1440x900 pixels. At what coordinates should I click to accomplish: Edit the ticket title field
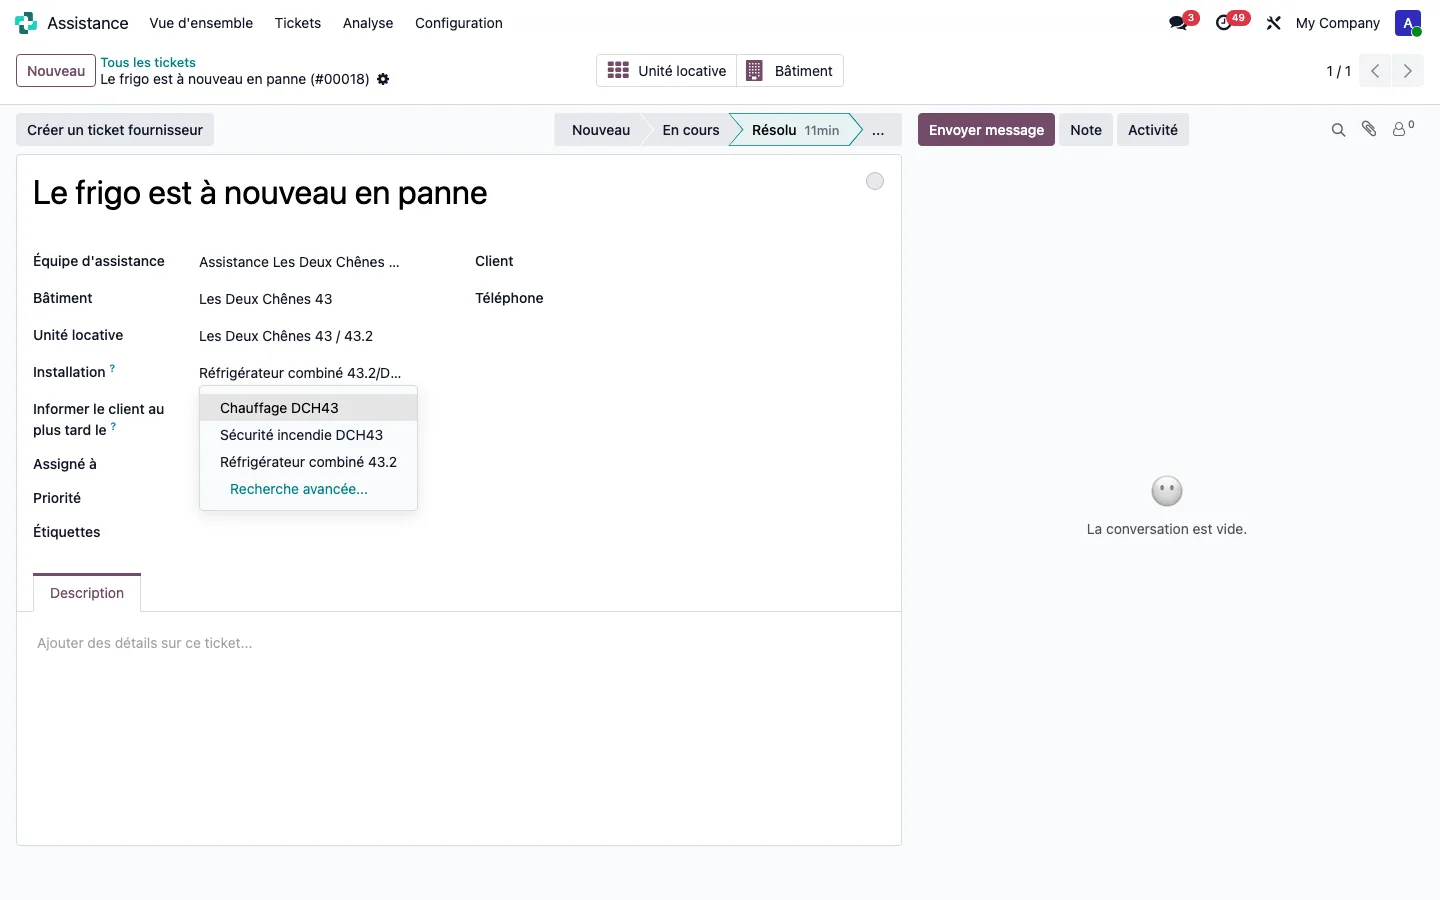[440, 193]
